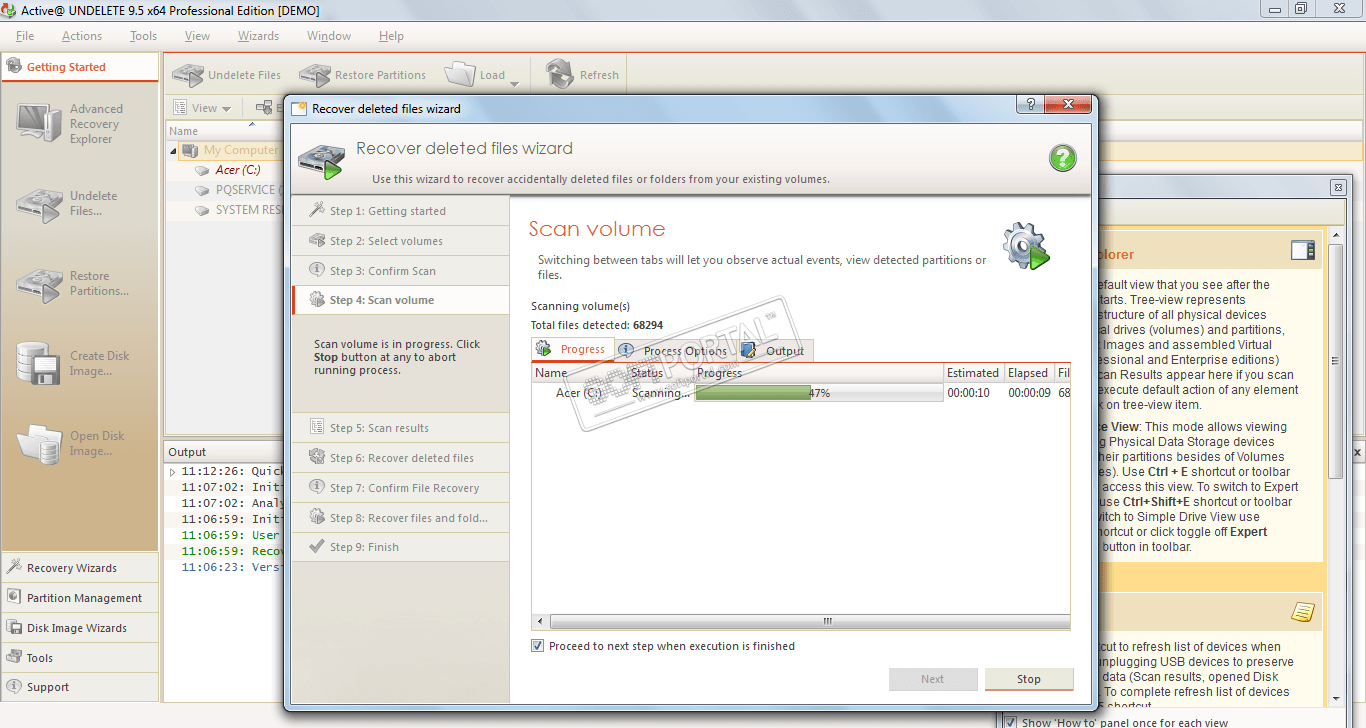
Task: Click the Estimated column header
Action: click(x=973, y=373)
